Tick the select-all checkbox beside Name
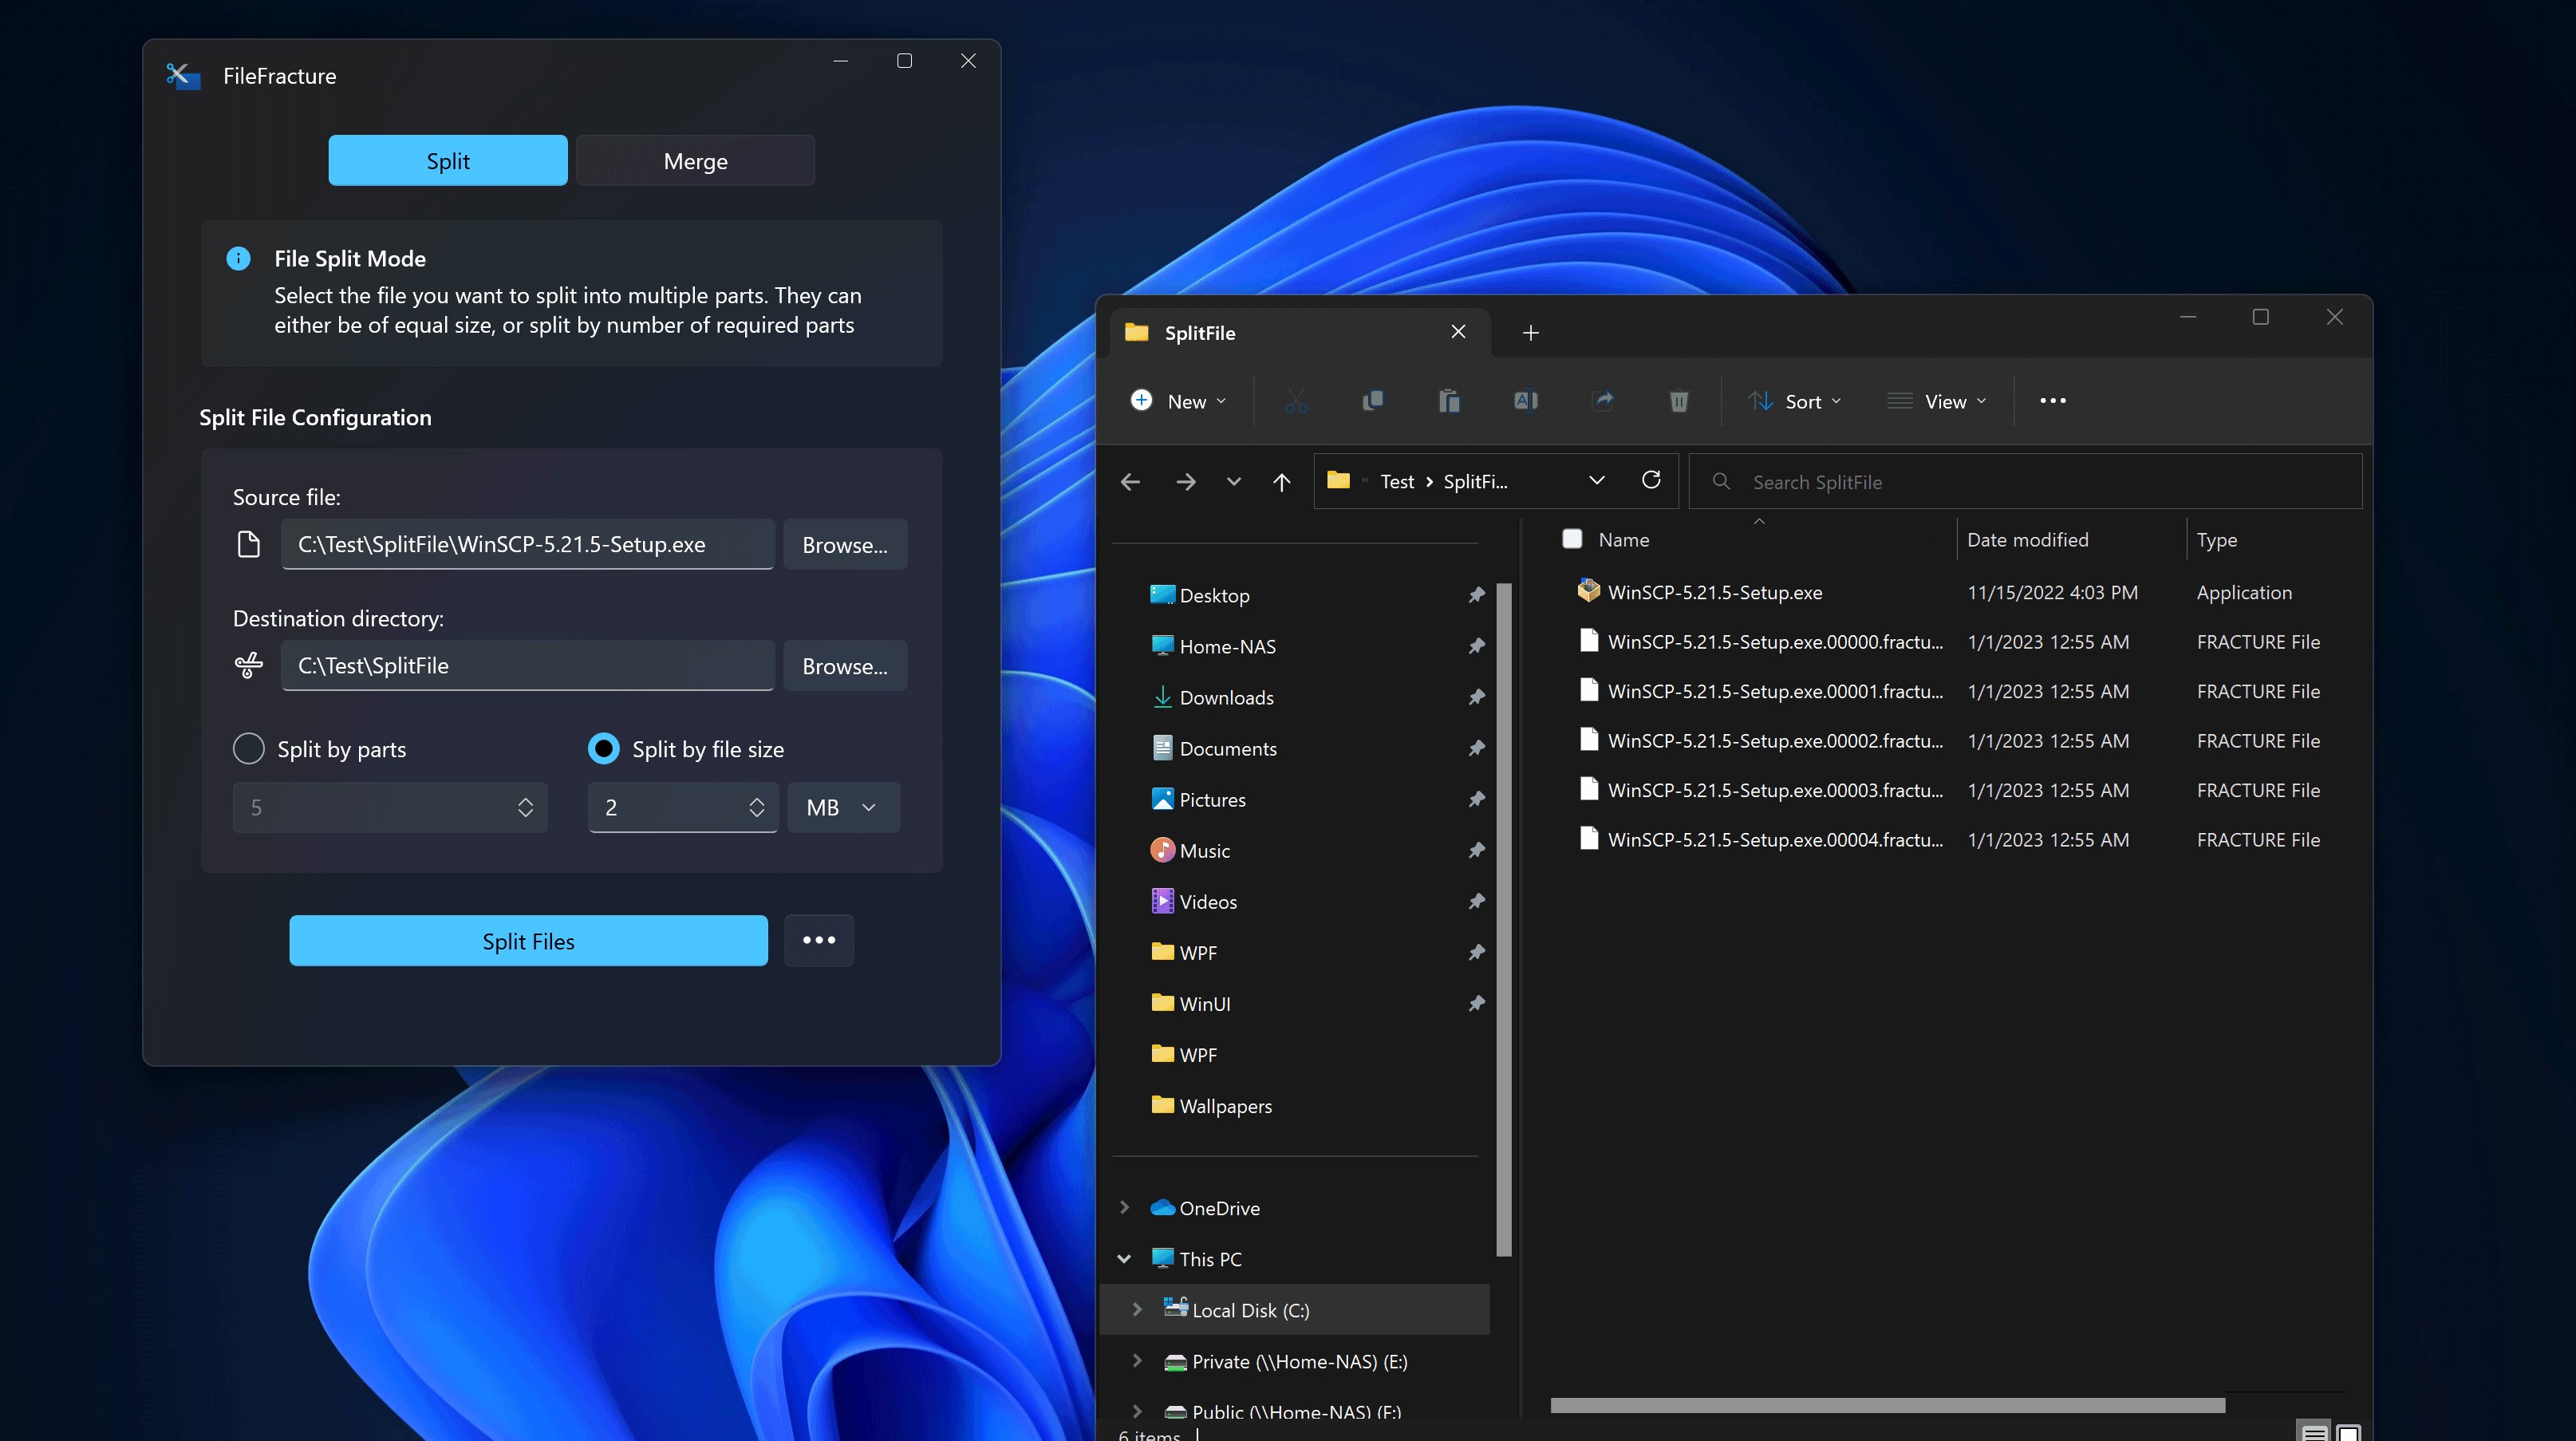 [1572, 539]
